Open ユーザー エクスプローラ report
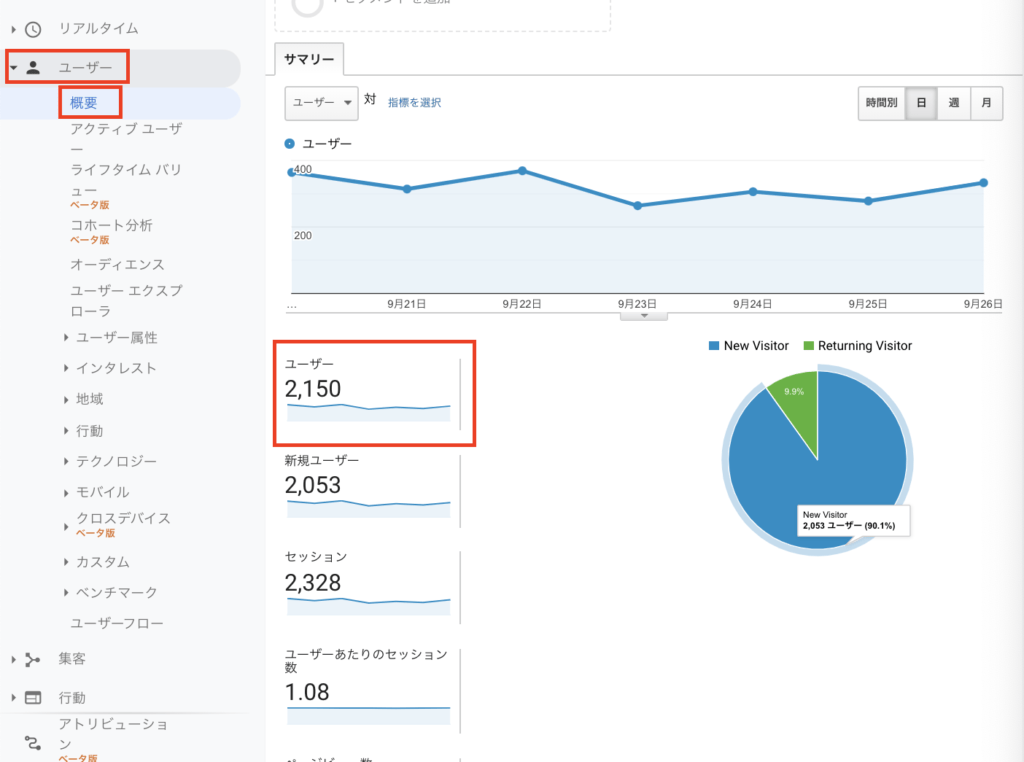The height and width of the screenshot is (762, 1024). pyautogui.click(x=127, y=300)
